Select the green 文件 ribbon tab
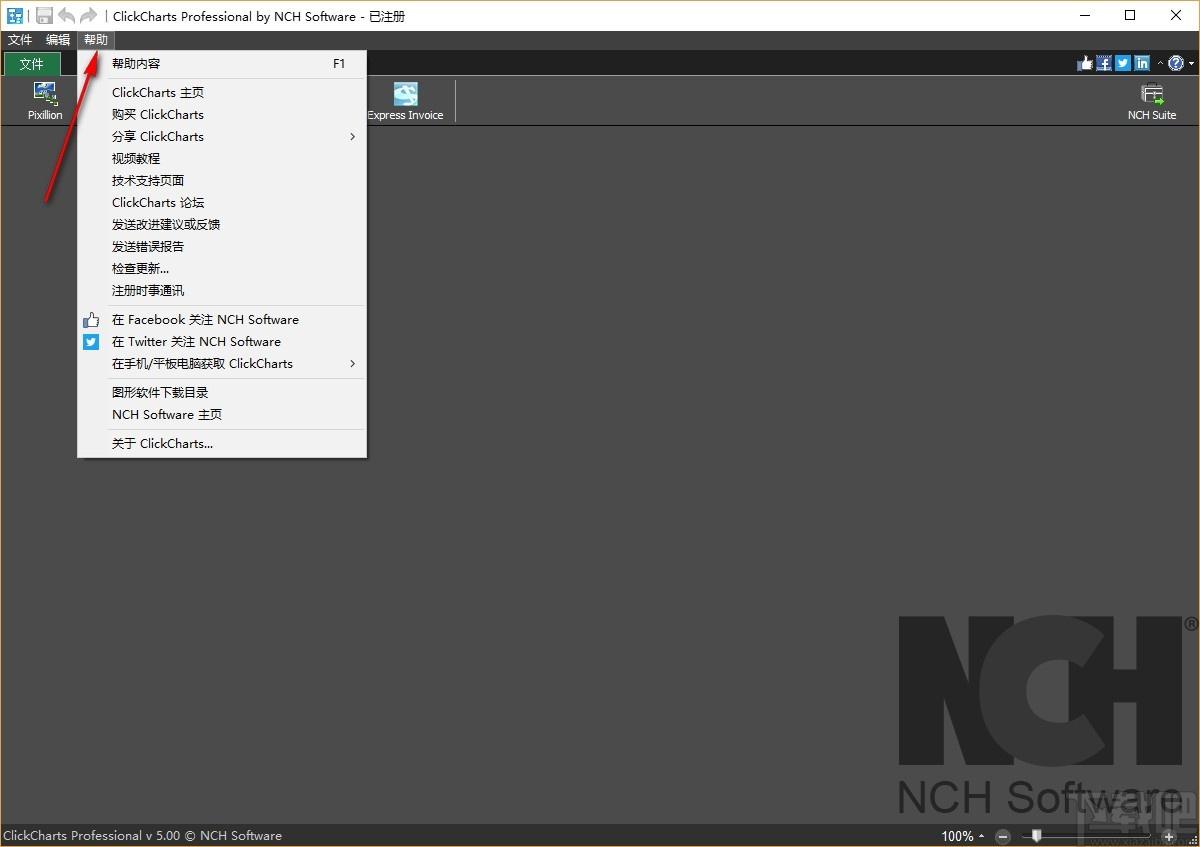This screenshot has width=1200, height=847. [x=32, y=64]
